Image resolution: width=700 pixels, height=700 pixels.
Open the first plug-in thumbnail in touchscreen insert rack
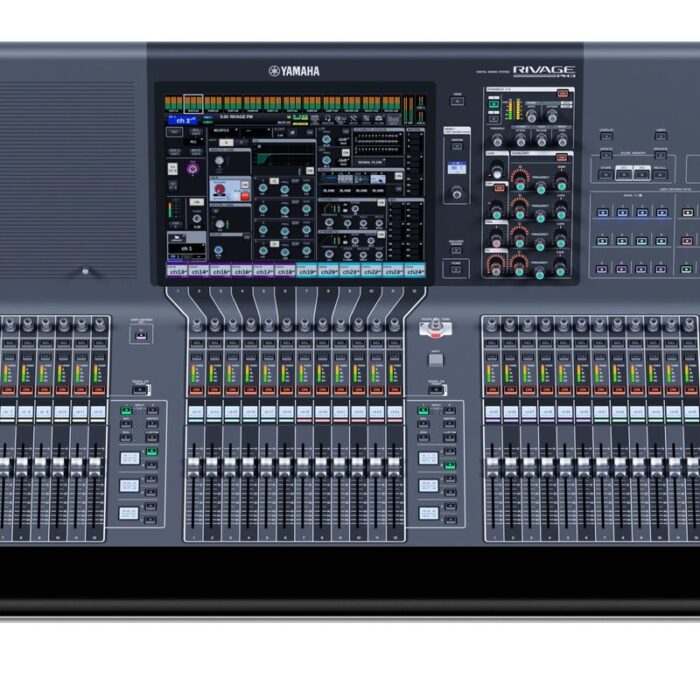pyautogui.click(x=329, y=179)
